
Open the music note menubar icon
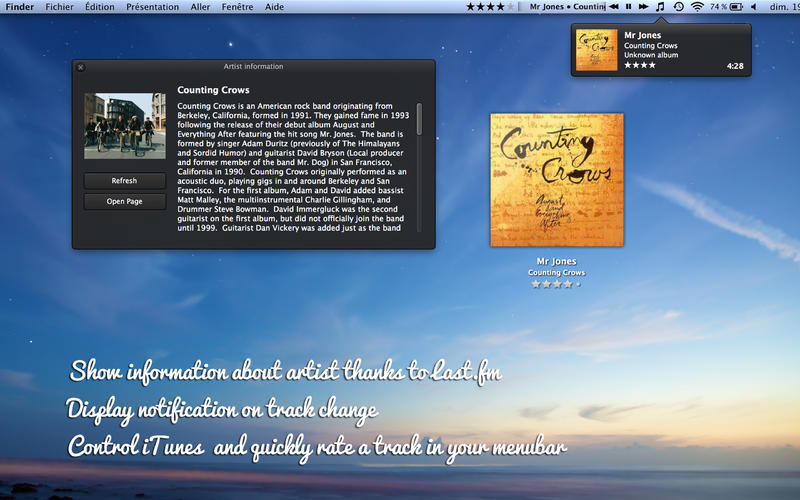(660, 7)
